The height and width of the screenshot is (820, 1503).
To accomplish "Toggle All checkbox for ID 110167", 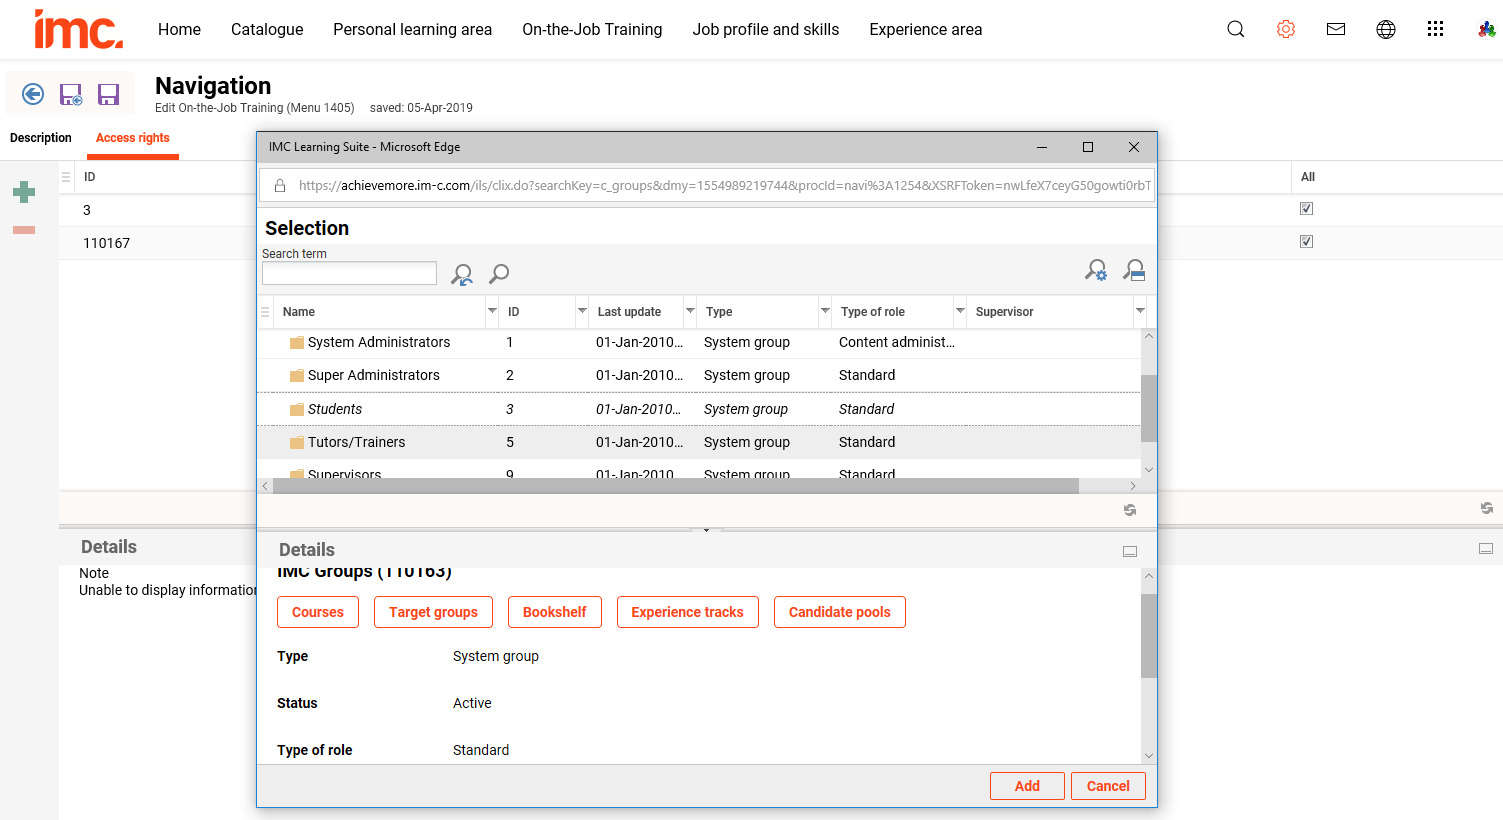I will point(1306,242).
